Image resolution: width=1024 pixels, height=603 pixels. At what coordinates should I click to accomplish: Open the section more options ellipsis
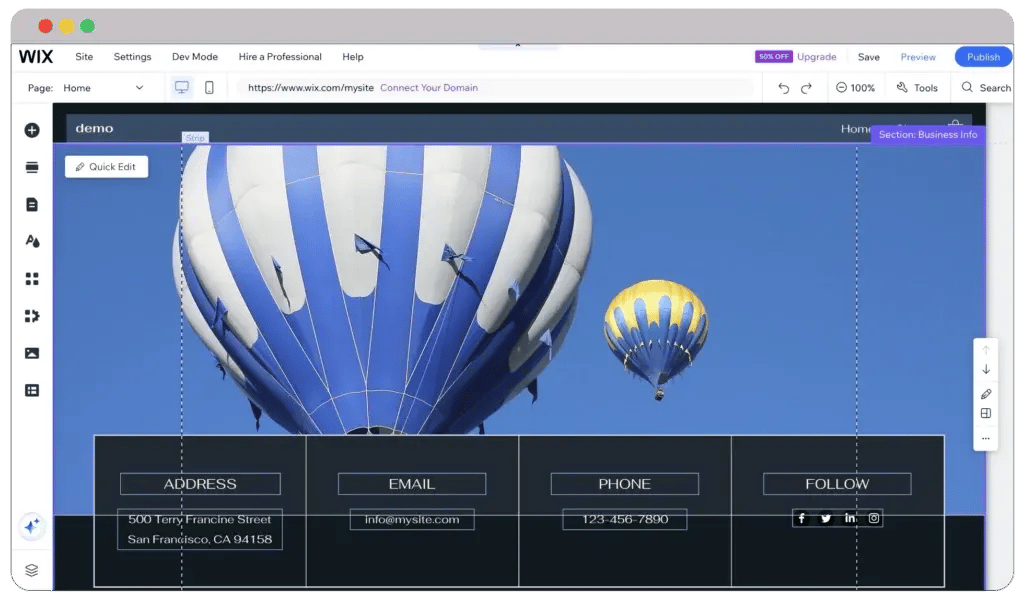[986, 438]
